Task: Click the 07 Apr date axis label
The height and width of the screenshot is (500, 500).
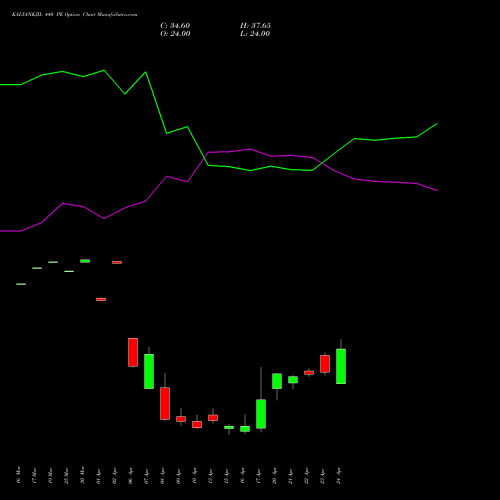Action: click(x=146, y=475)
